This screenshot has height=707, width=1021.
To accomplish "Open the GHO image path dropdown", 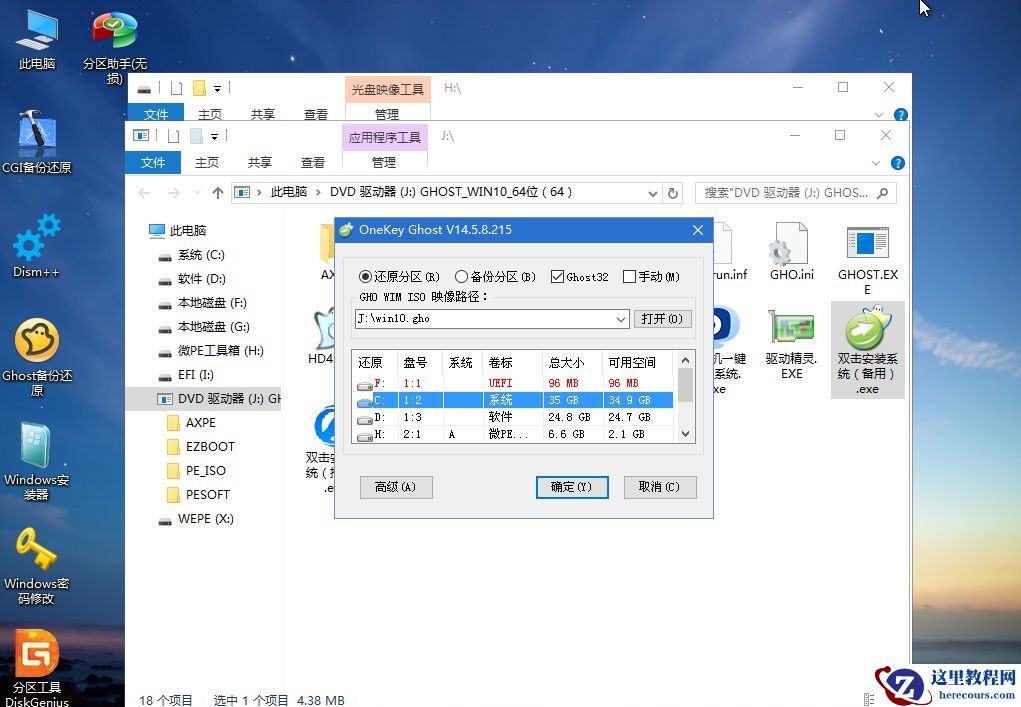I will (x=621, y=319).
